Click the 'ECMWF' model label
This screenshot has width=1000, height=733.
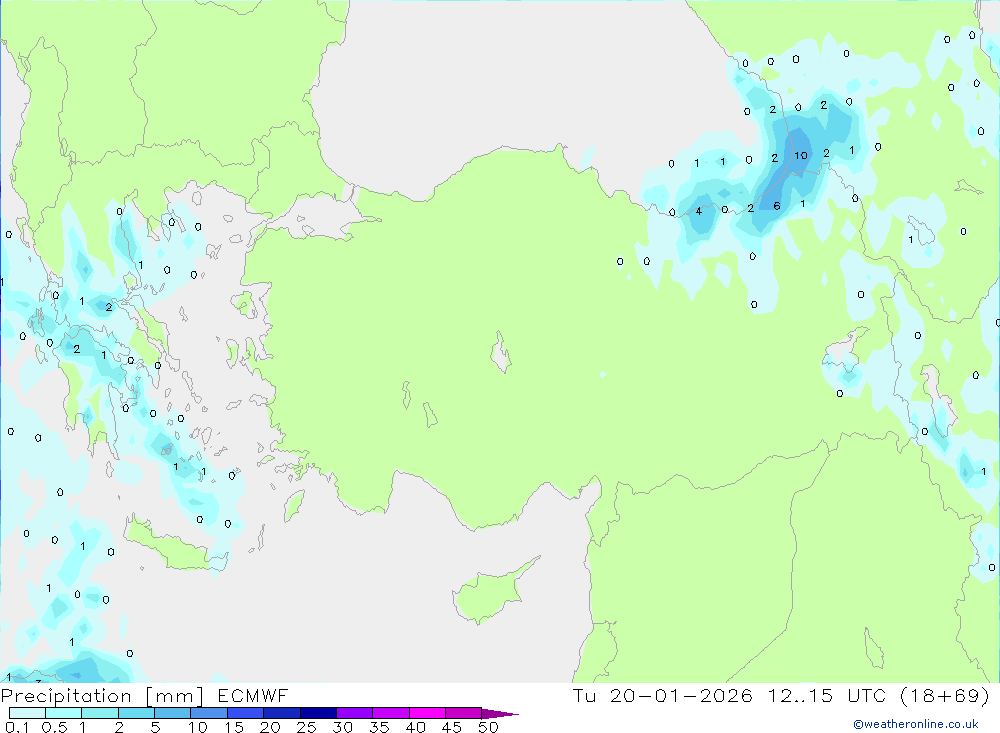coord(253,695)
